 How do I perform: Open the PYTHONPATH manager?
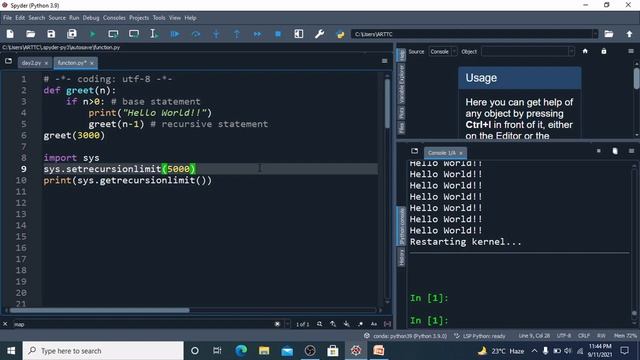[x=340, y=34]
